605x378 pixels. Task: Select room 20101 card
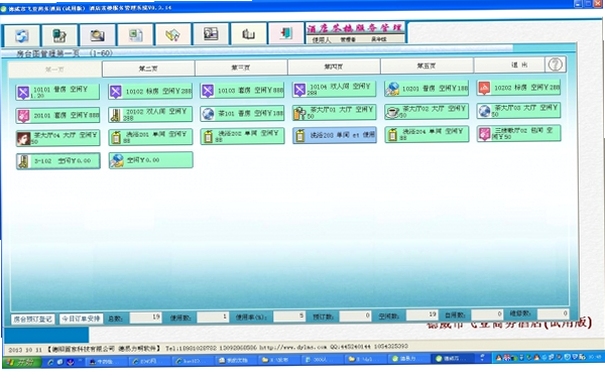click(58, 115)
